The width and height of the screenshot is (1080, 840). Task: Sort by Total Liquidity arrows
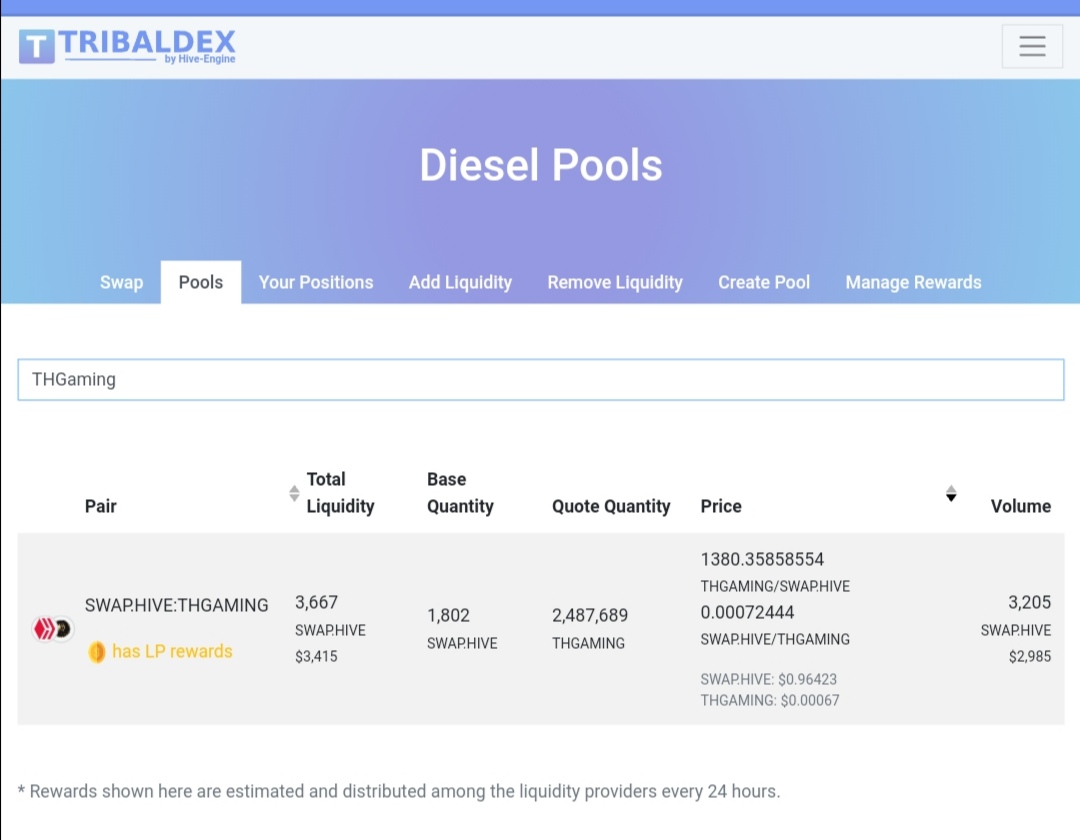coord(294,493)
